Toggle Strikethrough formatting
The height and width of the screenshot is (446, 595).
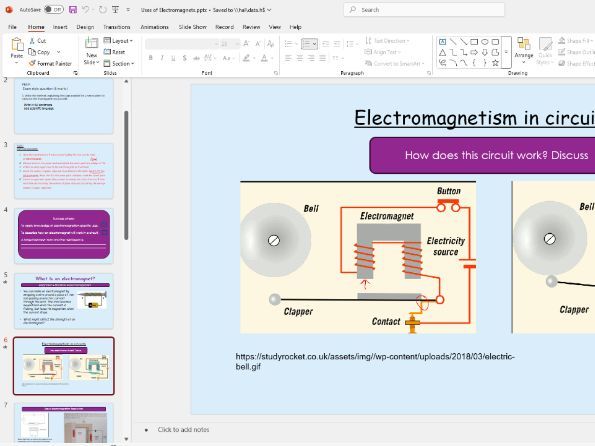coord(196,58)
